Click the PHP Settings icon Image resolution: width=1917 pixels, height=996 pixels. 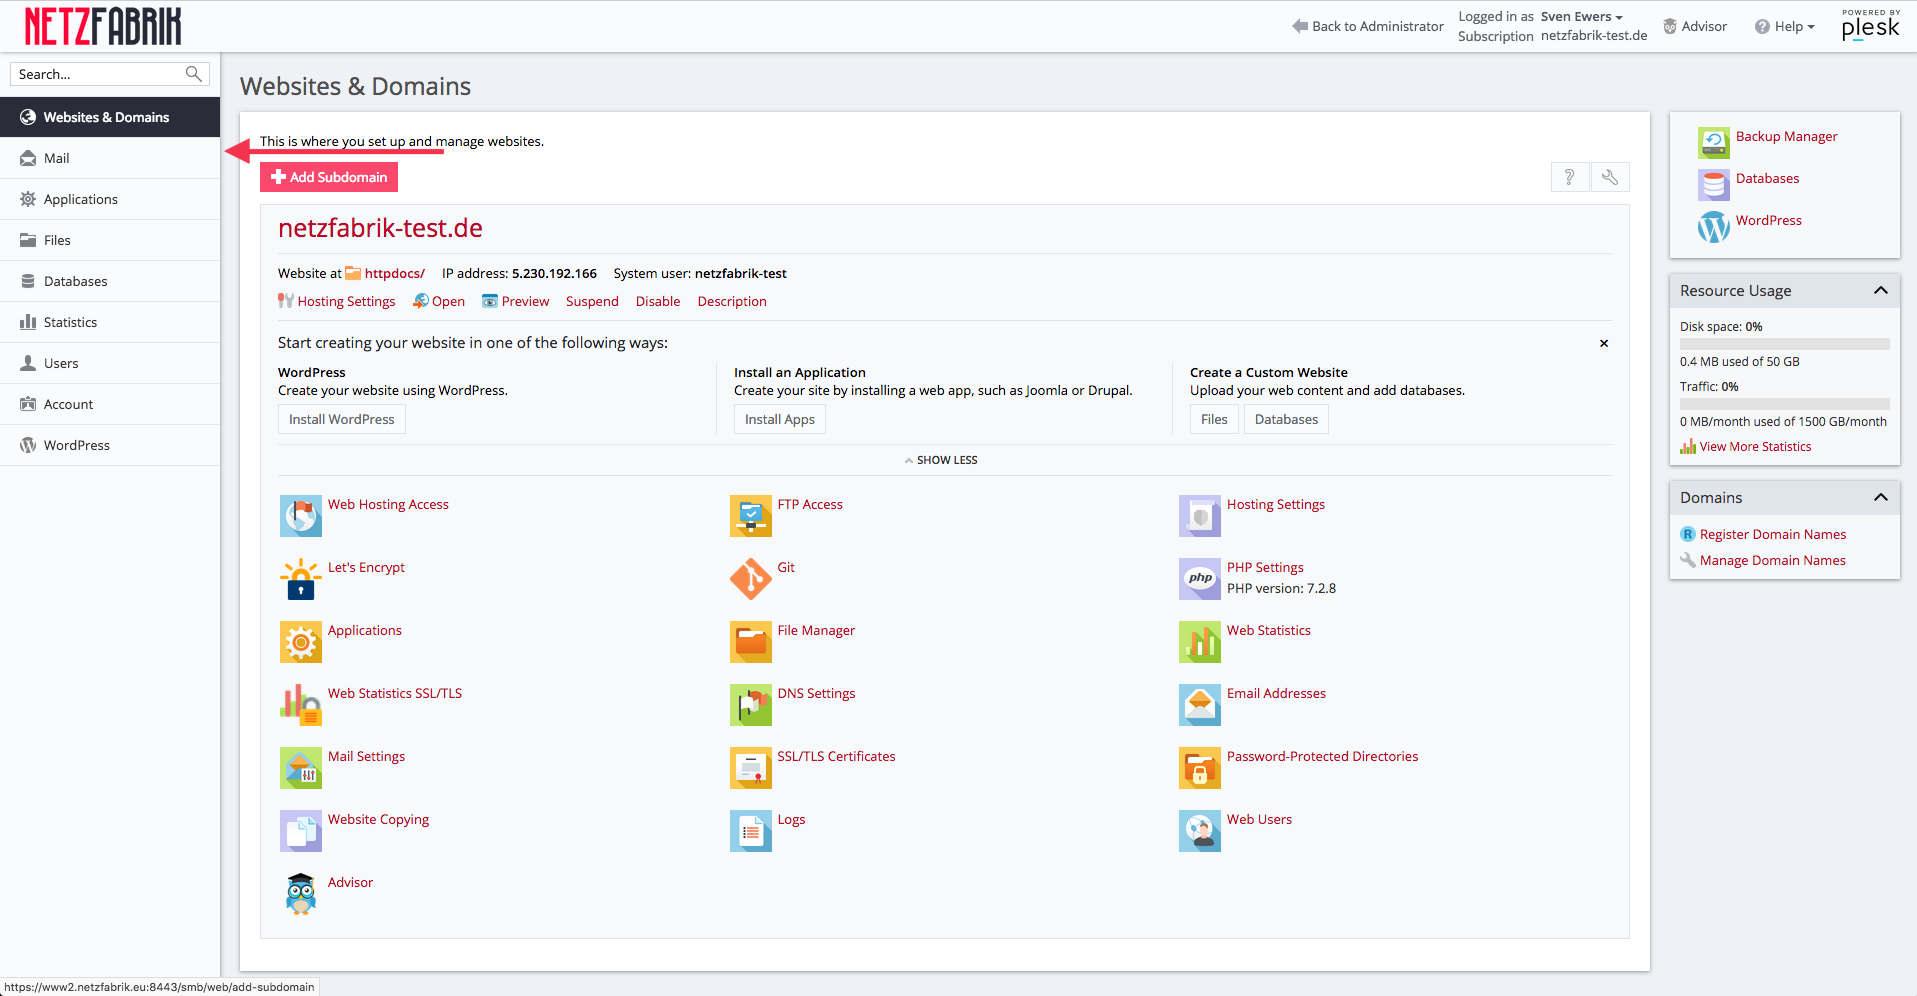tap(1200, 579)
